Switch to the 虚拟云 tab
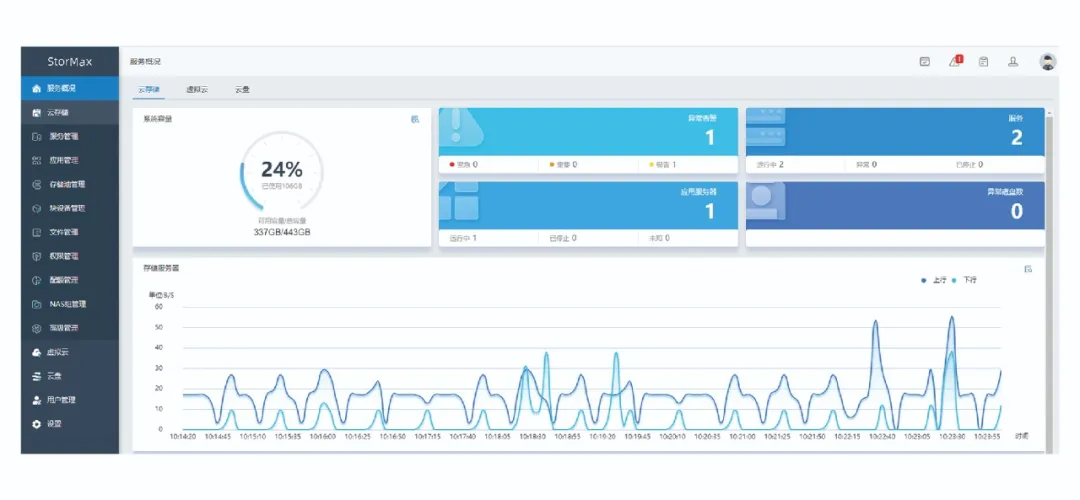Viewport: 1080px width, 500px height. coord(197,90)
